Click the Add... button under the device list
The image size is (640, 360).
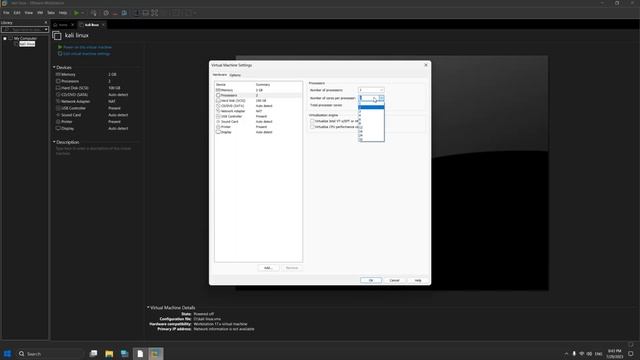pos(268,268)
